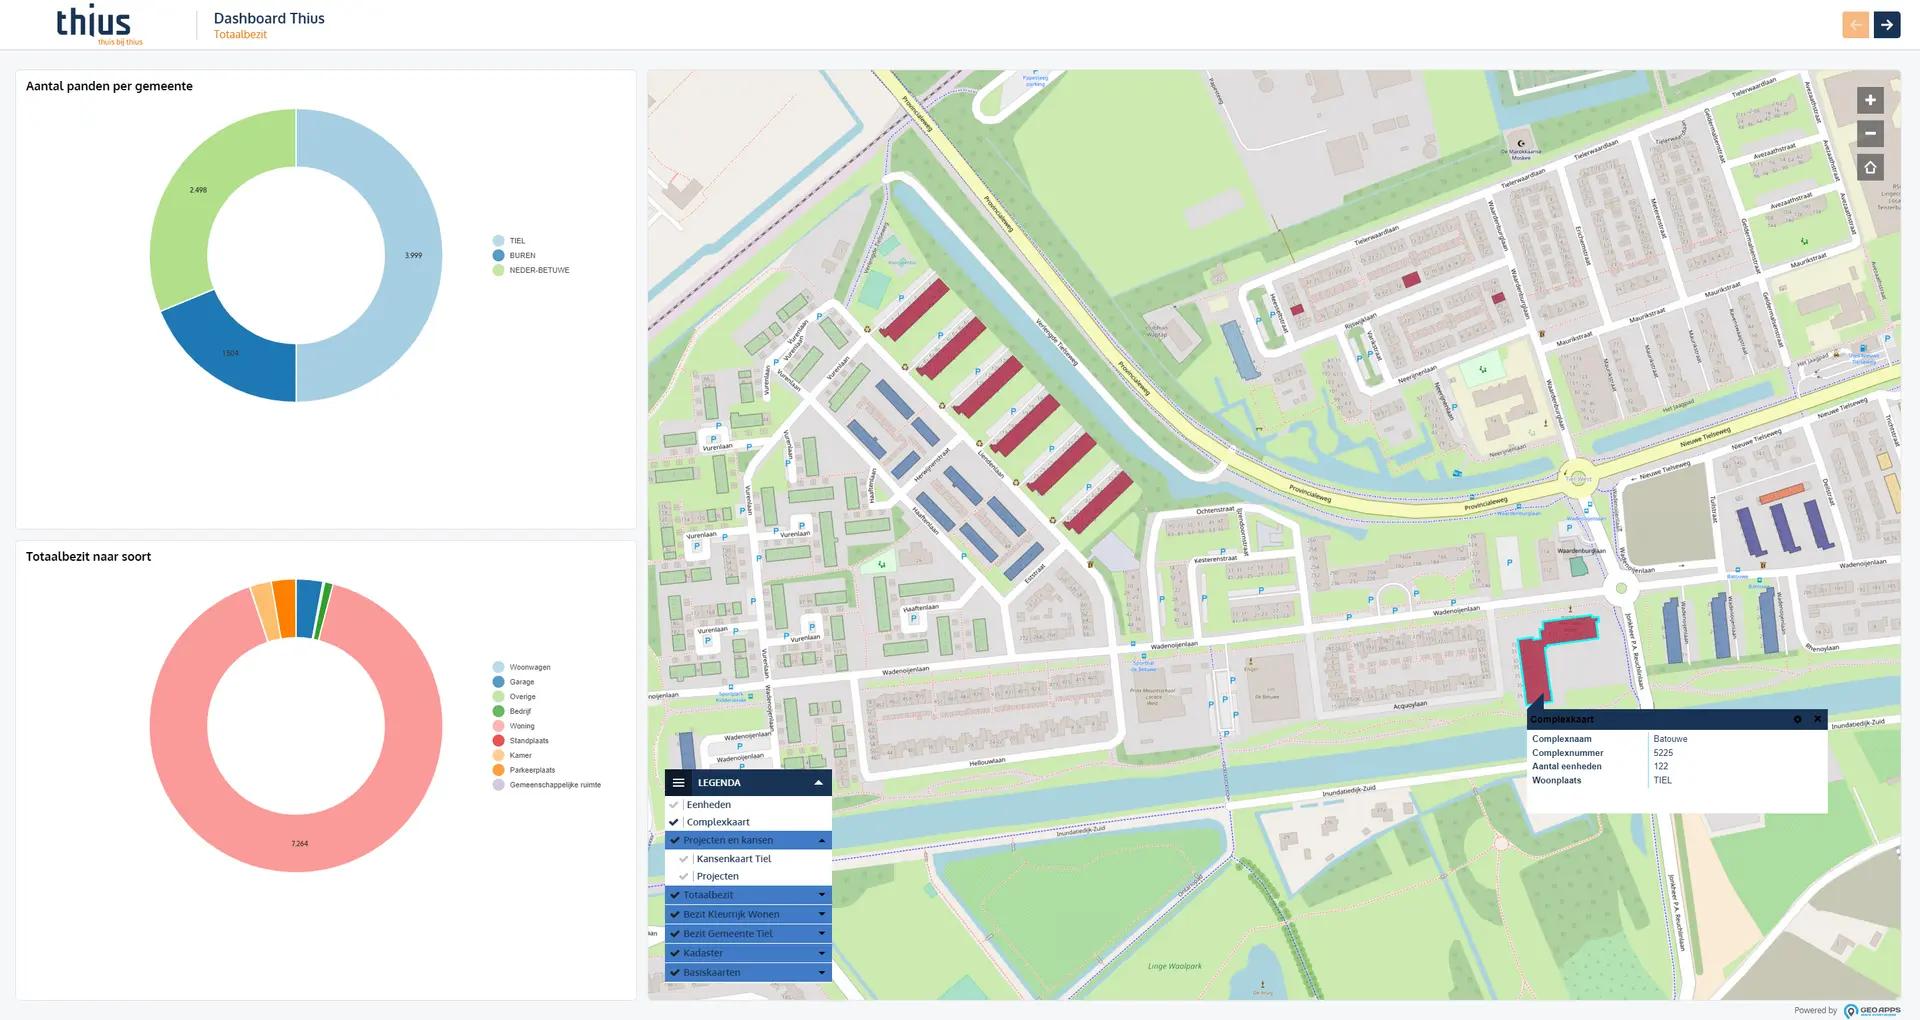Expand the Totaalbezit layer group

point(822,895)
